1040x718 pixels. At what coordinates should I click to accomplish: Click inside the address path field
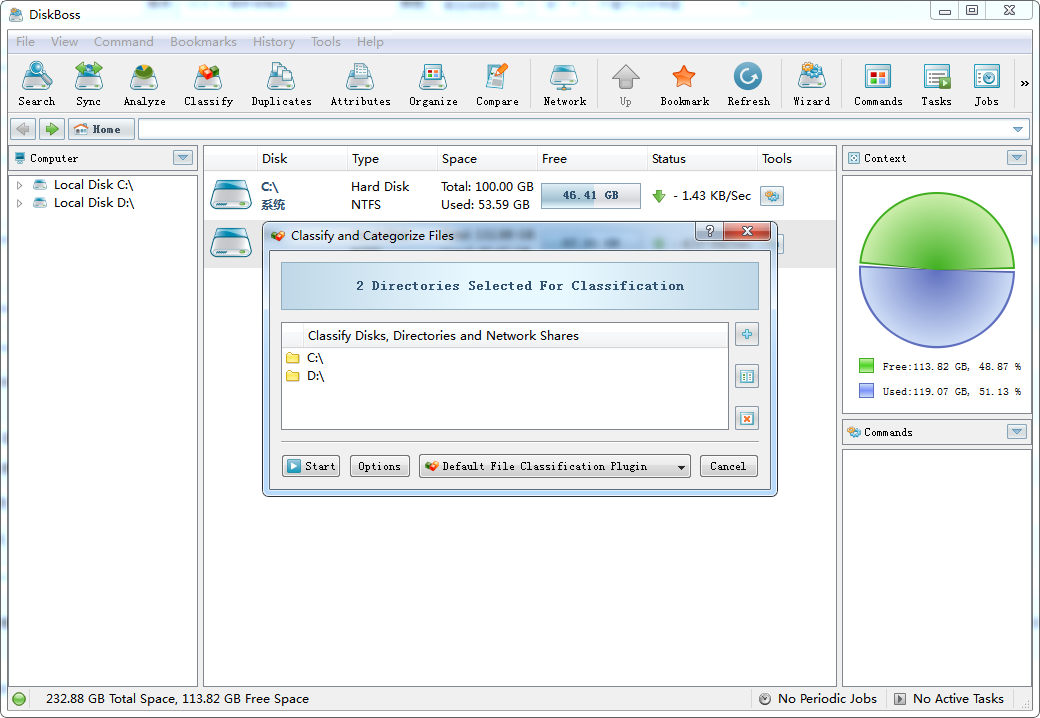[574, 129]
